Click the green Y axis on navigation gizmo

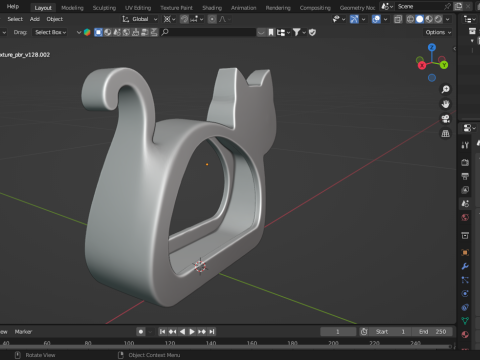click(x=444, y=65)
